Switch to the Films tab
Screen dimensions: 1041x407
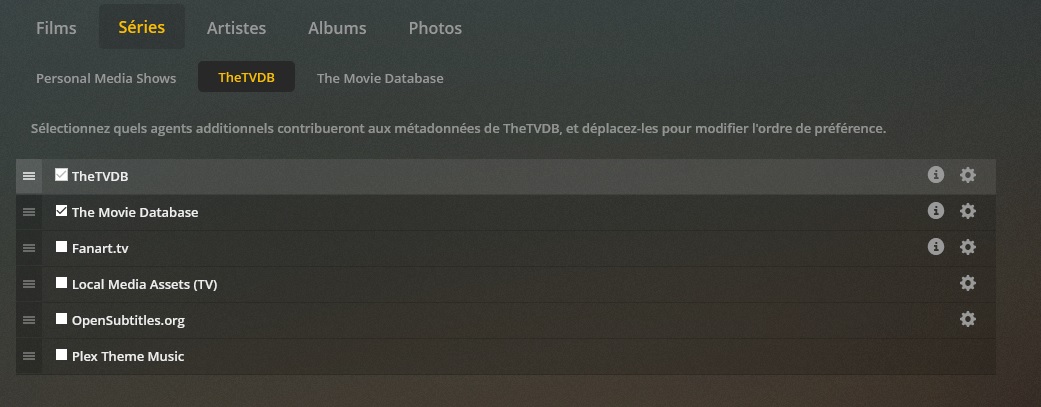pos(56,28)
